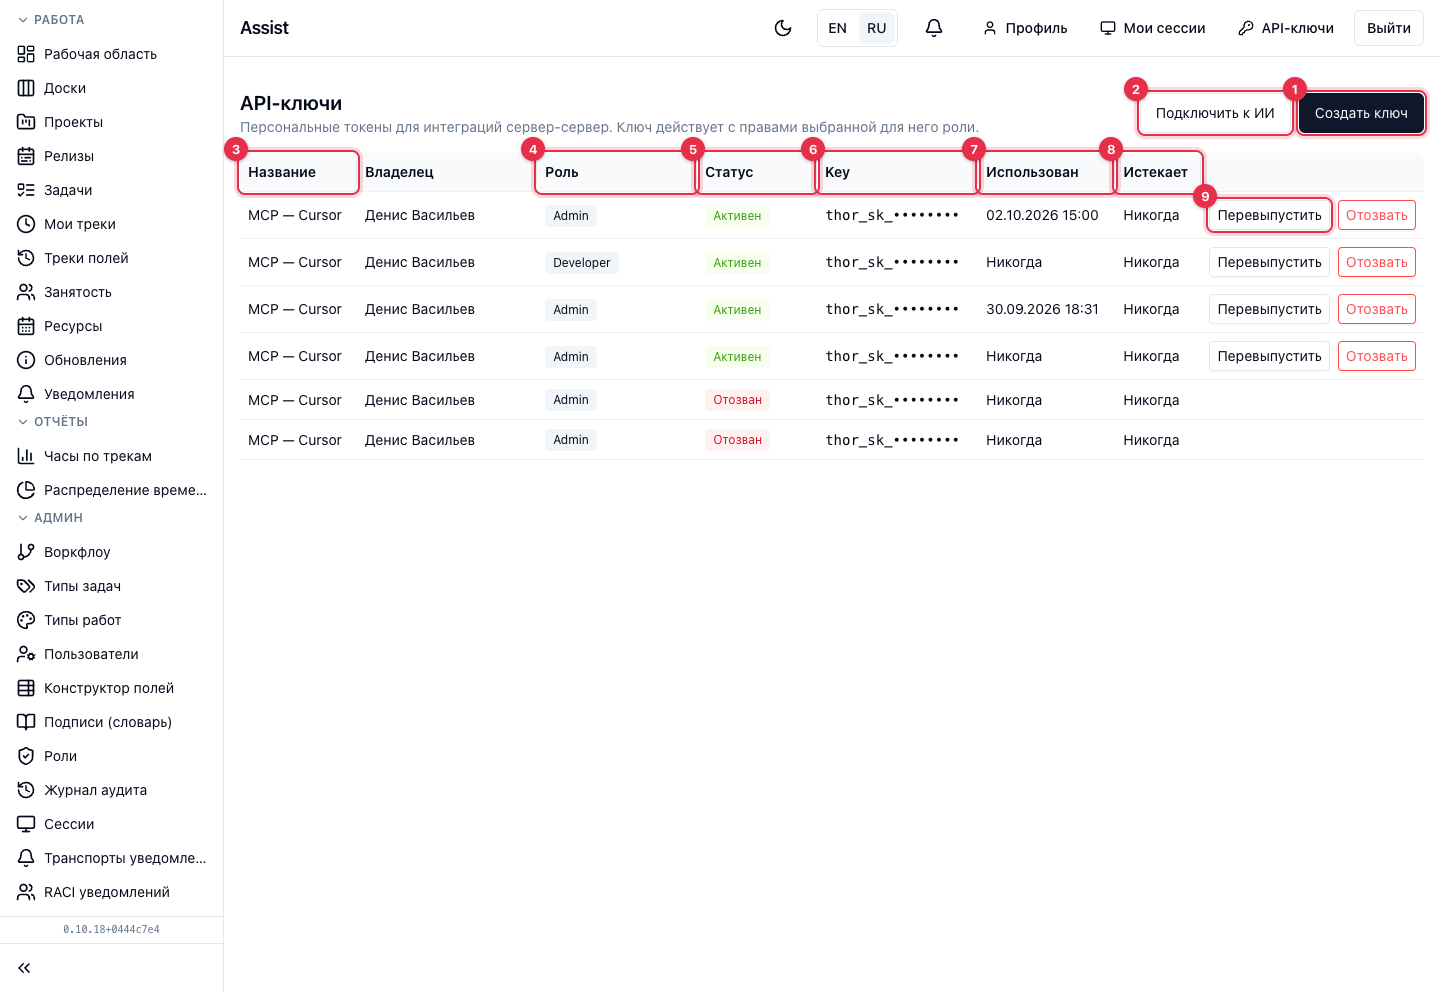
Task: Select the Developer role badge
Action: (x=582, y=263)
